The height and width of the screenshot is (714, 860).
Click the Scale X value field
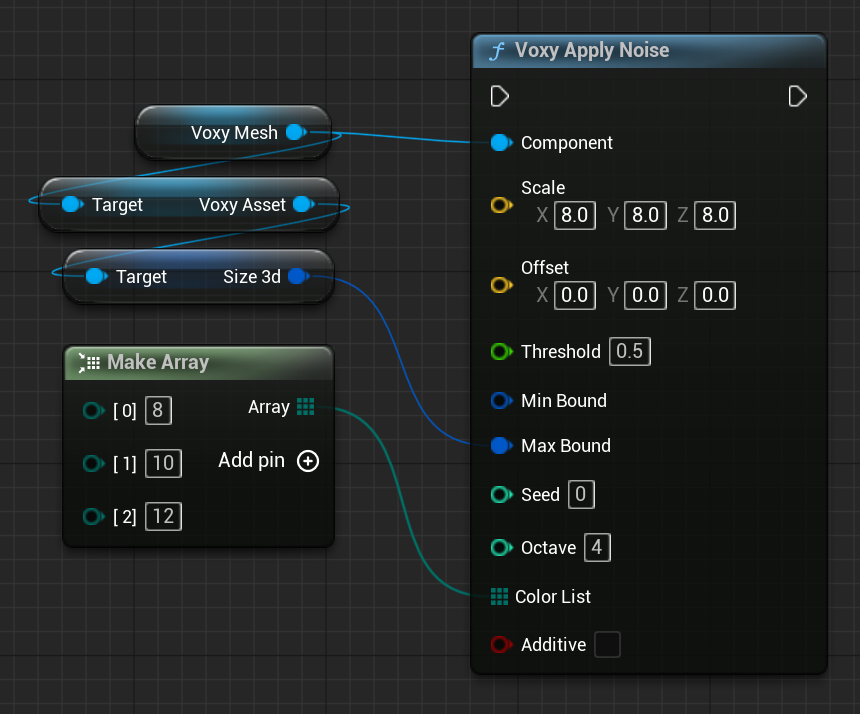575,215
